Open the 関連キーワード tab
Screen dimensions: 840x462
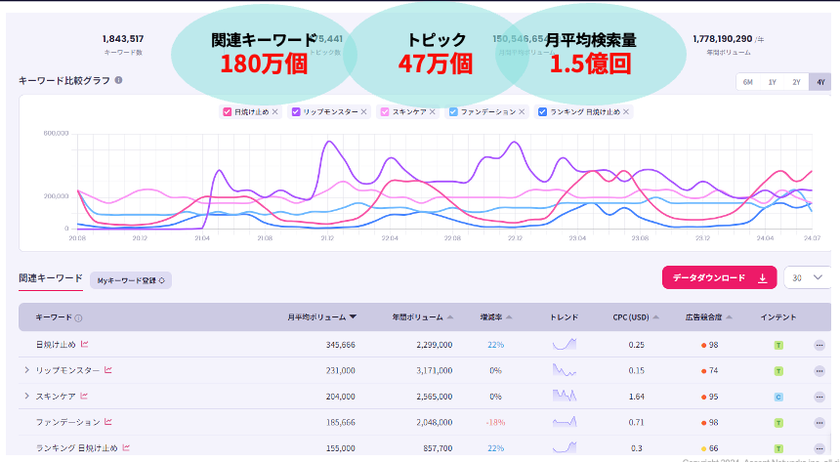[x=51, y=278]
